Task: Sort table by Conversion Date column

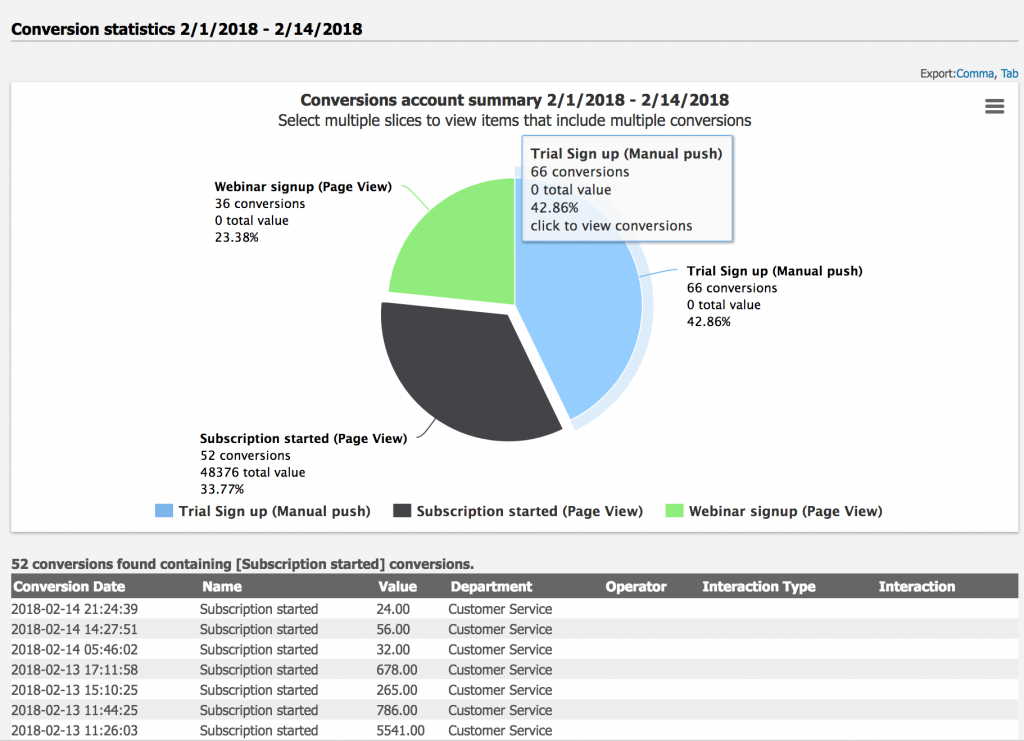Action: pos(69,587)
